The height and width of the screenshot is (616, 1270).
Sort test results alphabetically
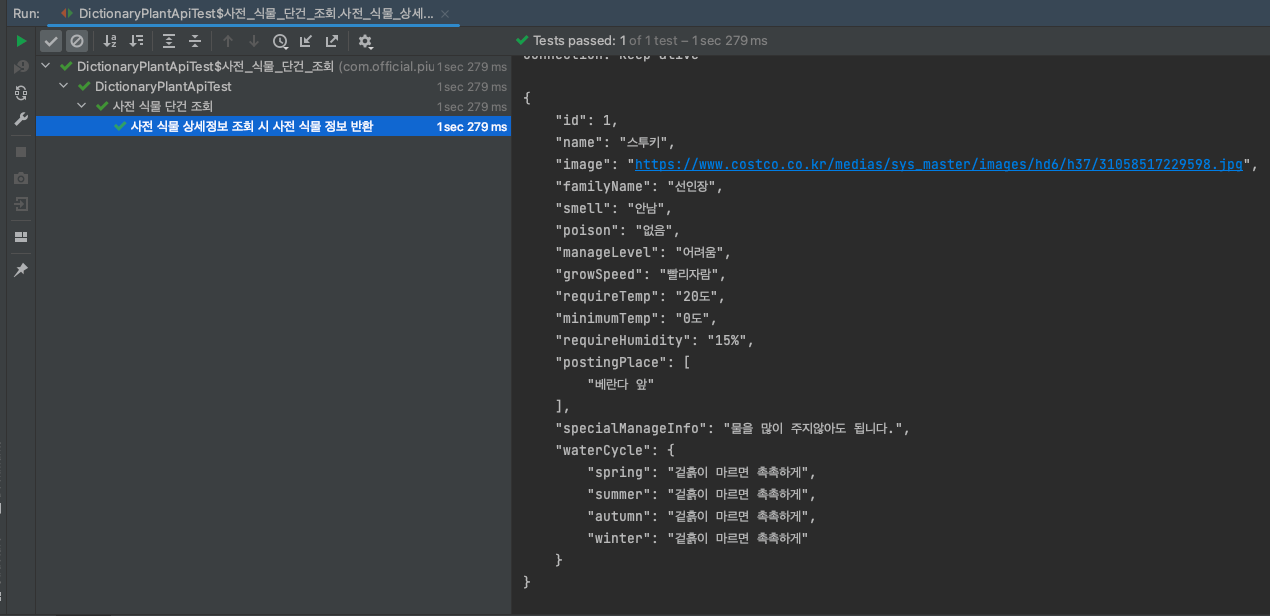coord(111,41)
